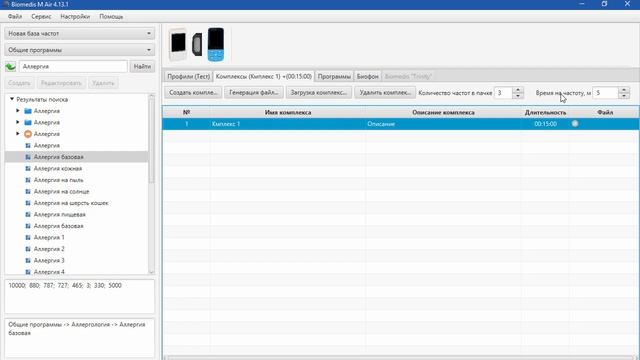Open the Настройки menu
The width and height of the screenshot is (640, 360).
75,16
